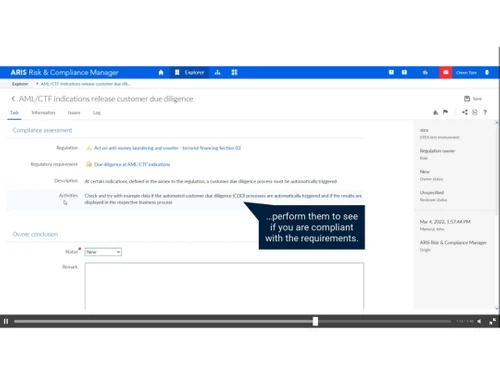Click the video progress slider handle
This screenshot has width=500, height=375.
click(315, 321)
